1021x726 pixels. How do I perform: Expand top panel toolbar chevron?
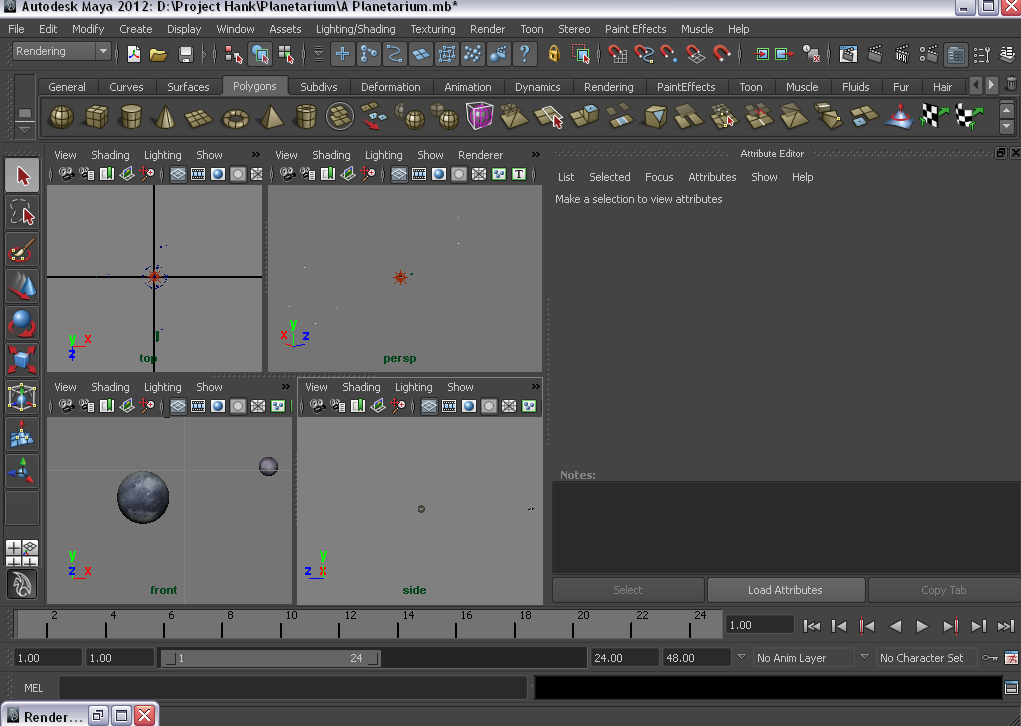pos(255,155)
